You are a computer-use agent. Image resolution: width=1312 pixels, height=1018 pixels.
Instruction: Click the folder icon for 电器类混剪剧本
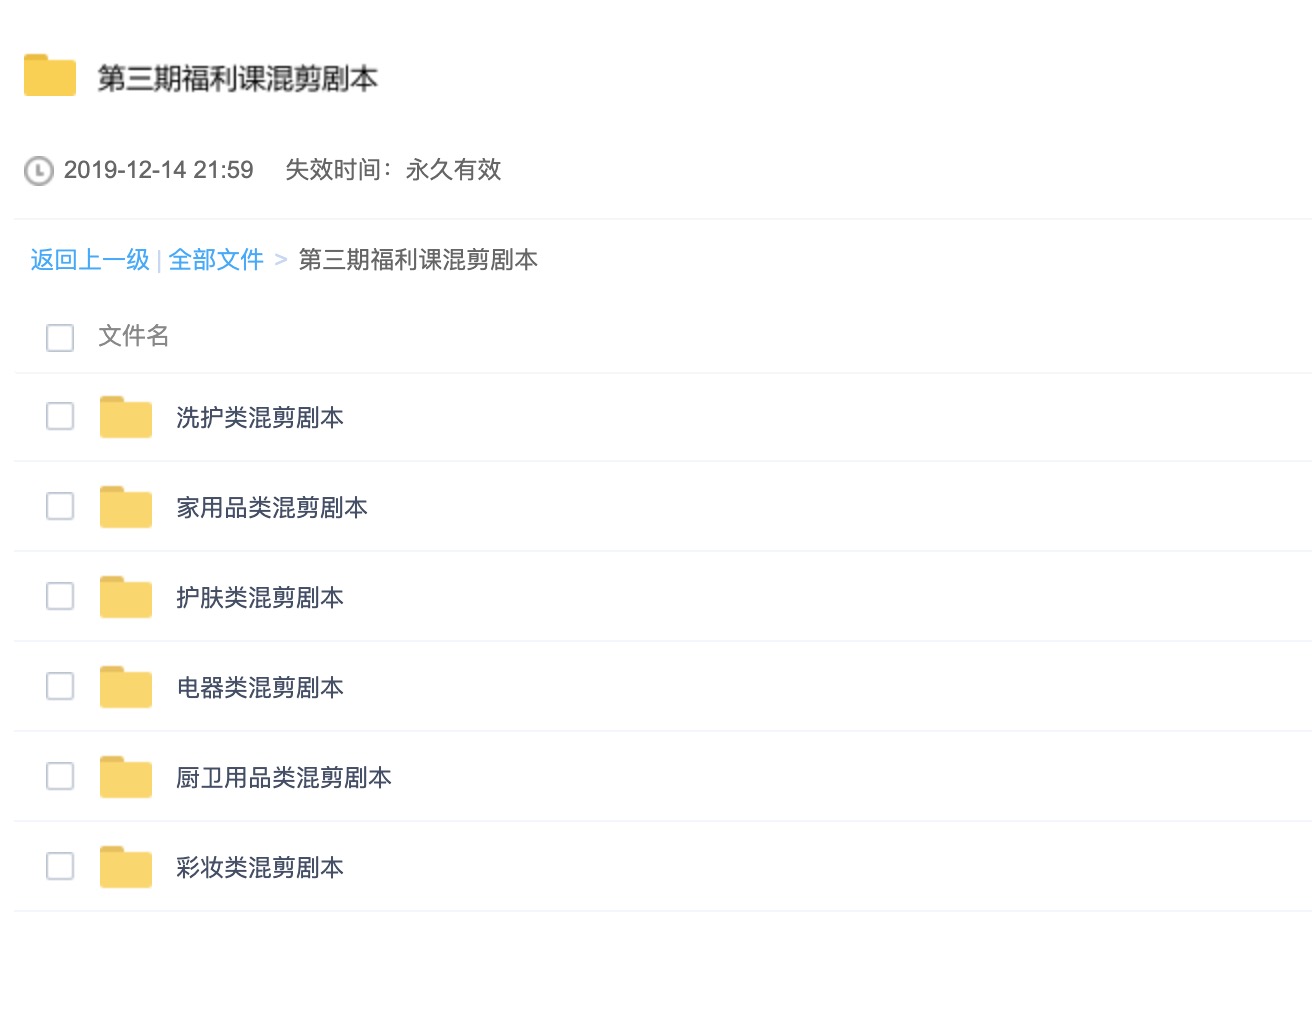tap(125, 687)
